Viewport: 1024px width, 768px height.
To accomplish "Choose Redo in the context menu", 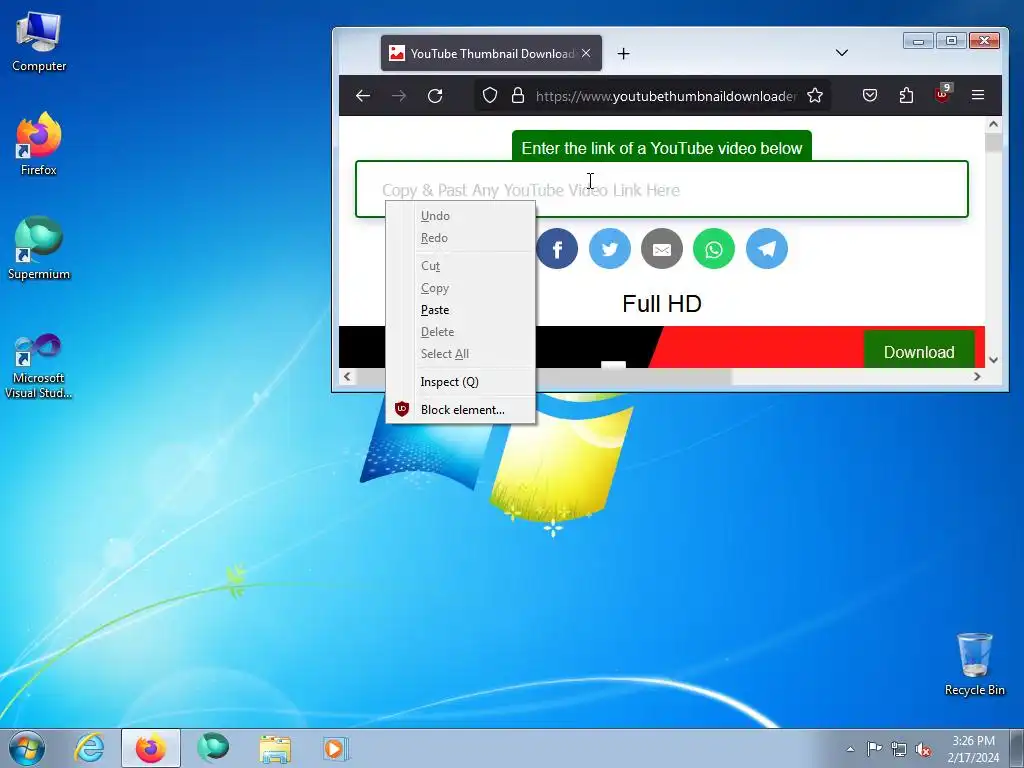I will coord(460,238).
